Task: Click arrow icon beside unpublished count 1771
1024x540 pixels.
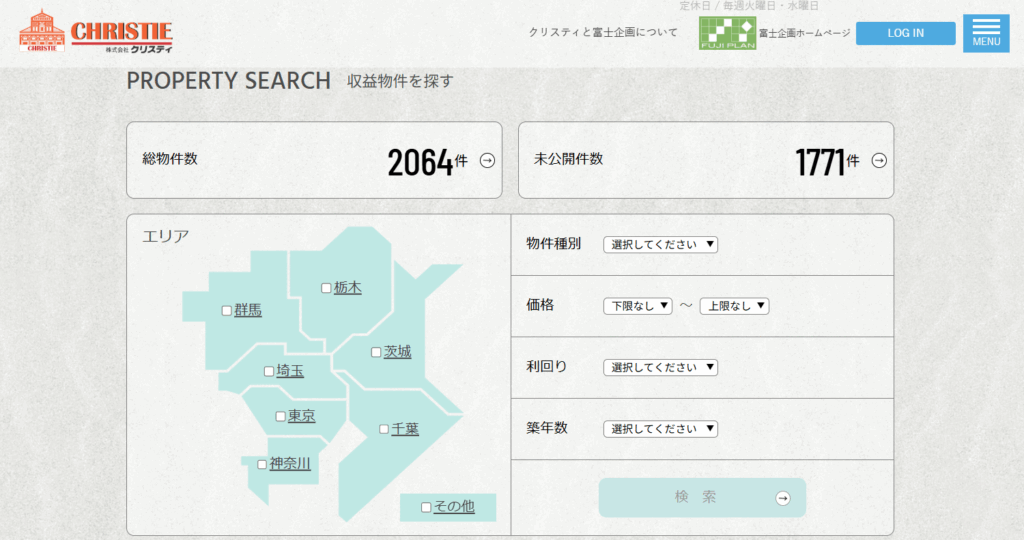Action: click(879, 160)
